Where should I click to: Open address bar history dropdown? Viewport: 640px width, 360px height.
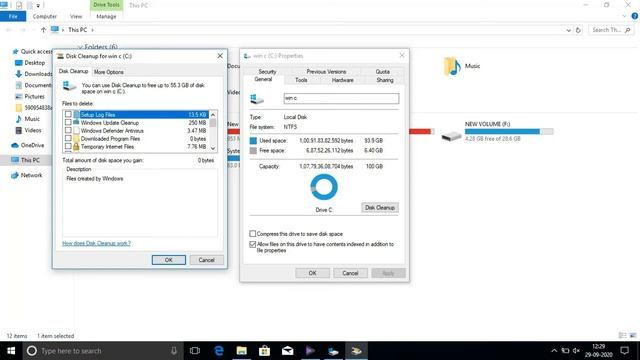point(568,30)
